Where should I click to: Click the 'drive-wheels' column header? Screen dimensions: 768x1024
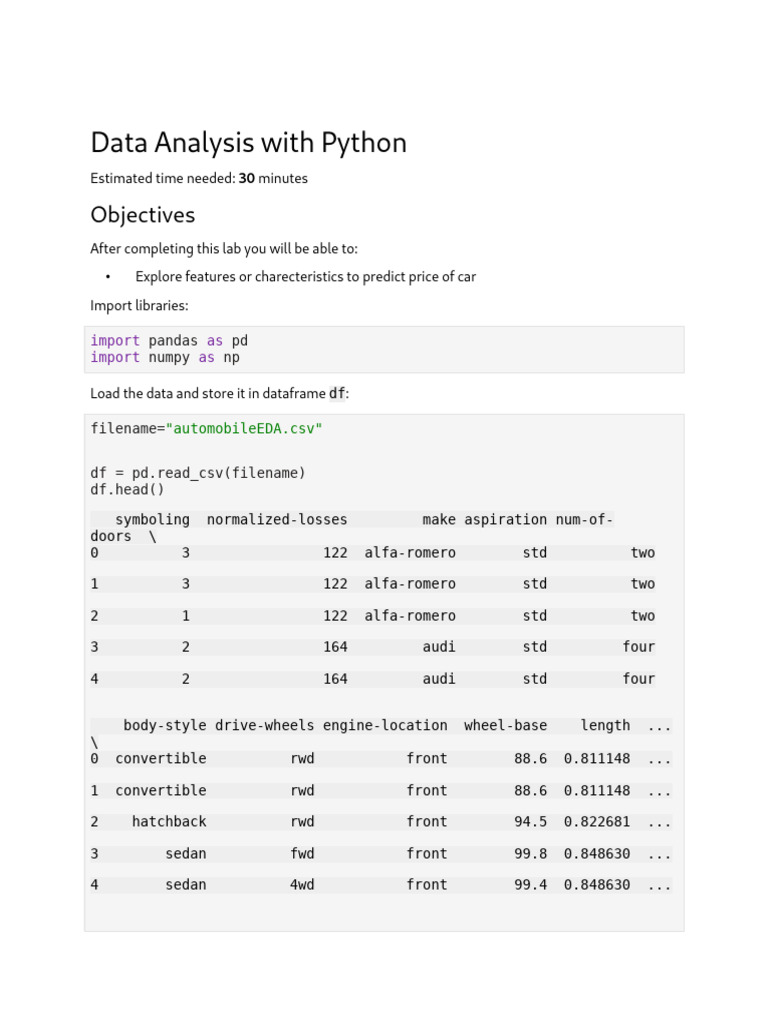[264, 725]
